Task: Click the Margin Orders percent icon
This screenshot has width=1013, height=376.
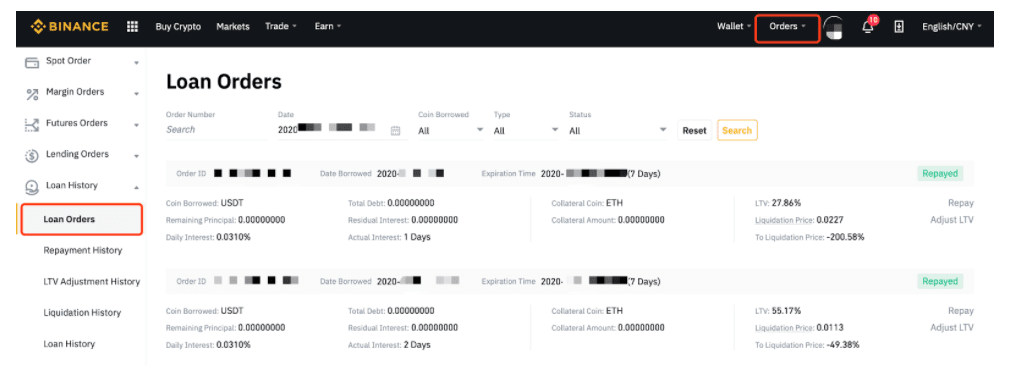Action: [x=32, y=94]
